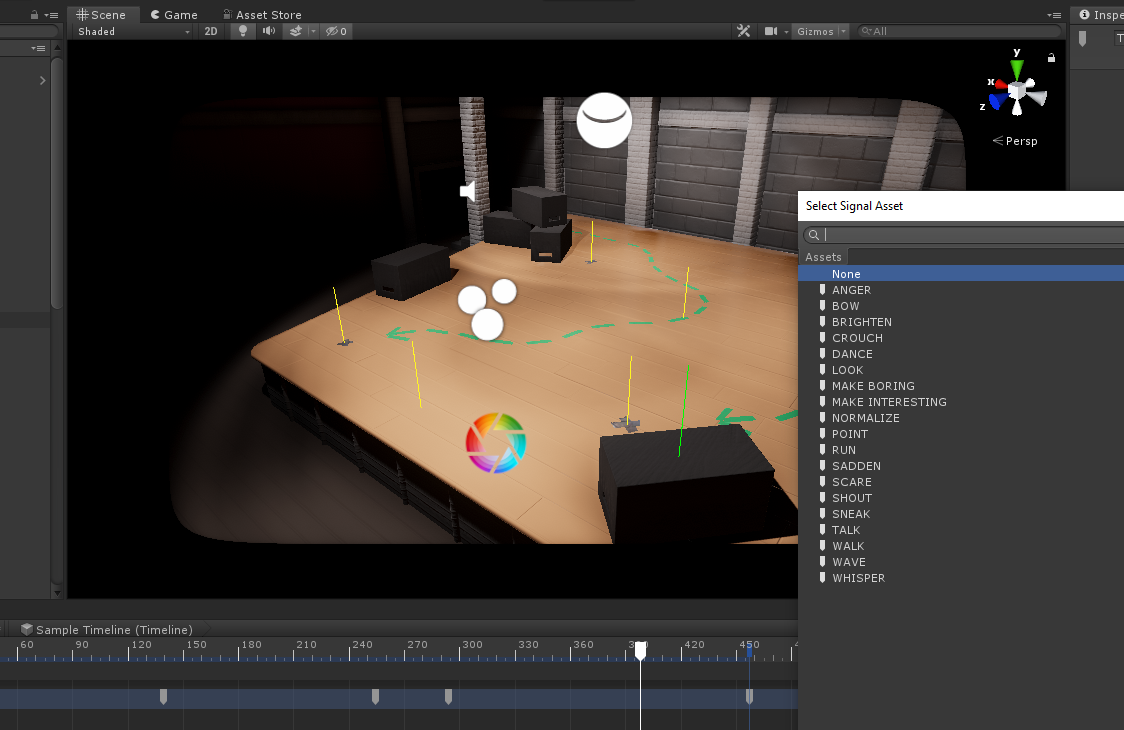This screenshot has width=1124, height=730.
Task: Open the scene effects dropdown arrow
Action: [313, 32]
